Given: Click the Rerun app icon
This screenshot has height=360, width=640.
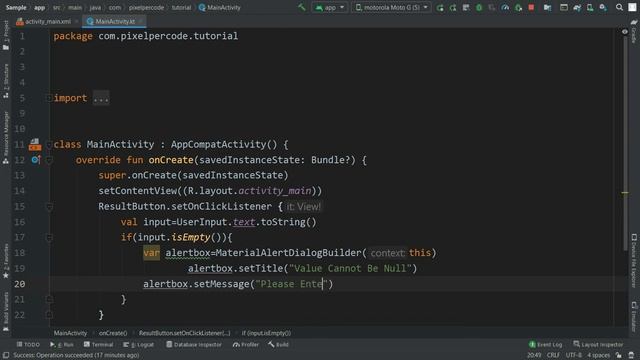Looking at the screenshot, I should point(440,7).
